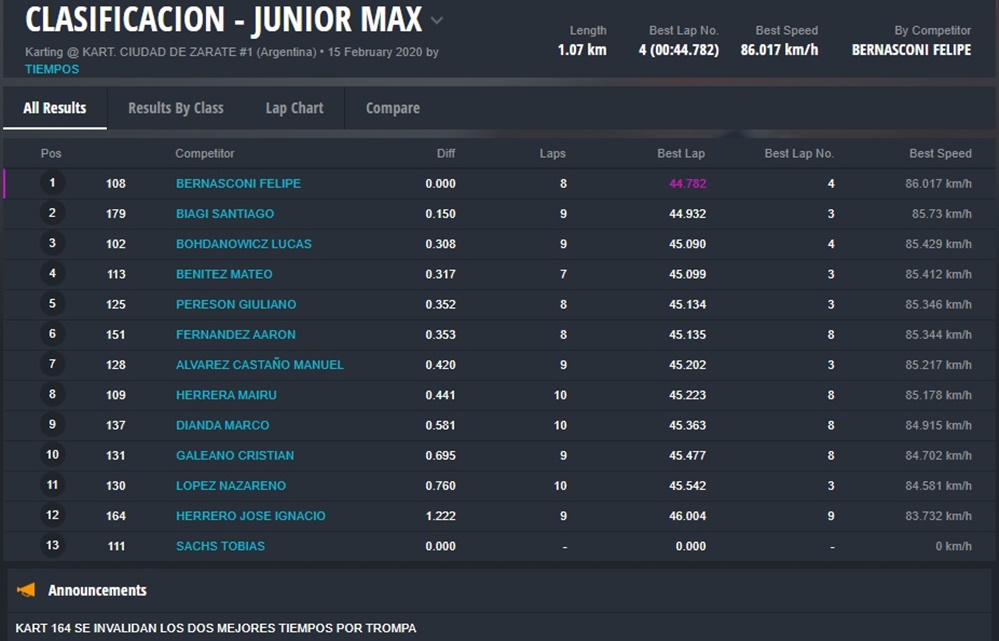The width and height of the screenshot is (999, 641).
Task: Expand the Clasificacion - Junior Max title dropdown
Action: (437, 21)
